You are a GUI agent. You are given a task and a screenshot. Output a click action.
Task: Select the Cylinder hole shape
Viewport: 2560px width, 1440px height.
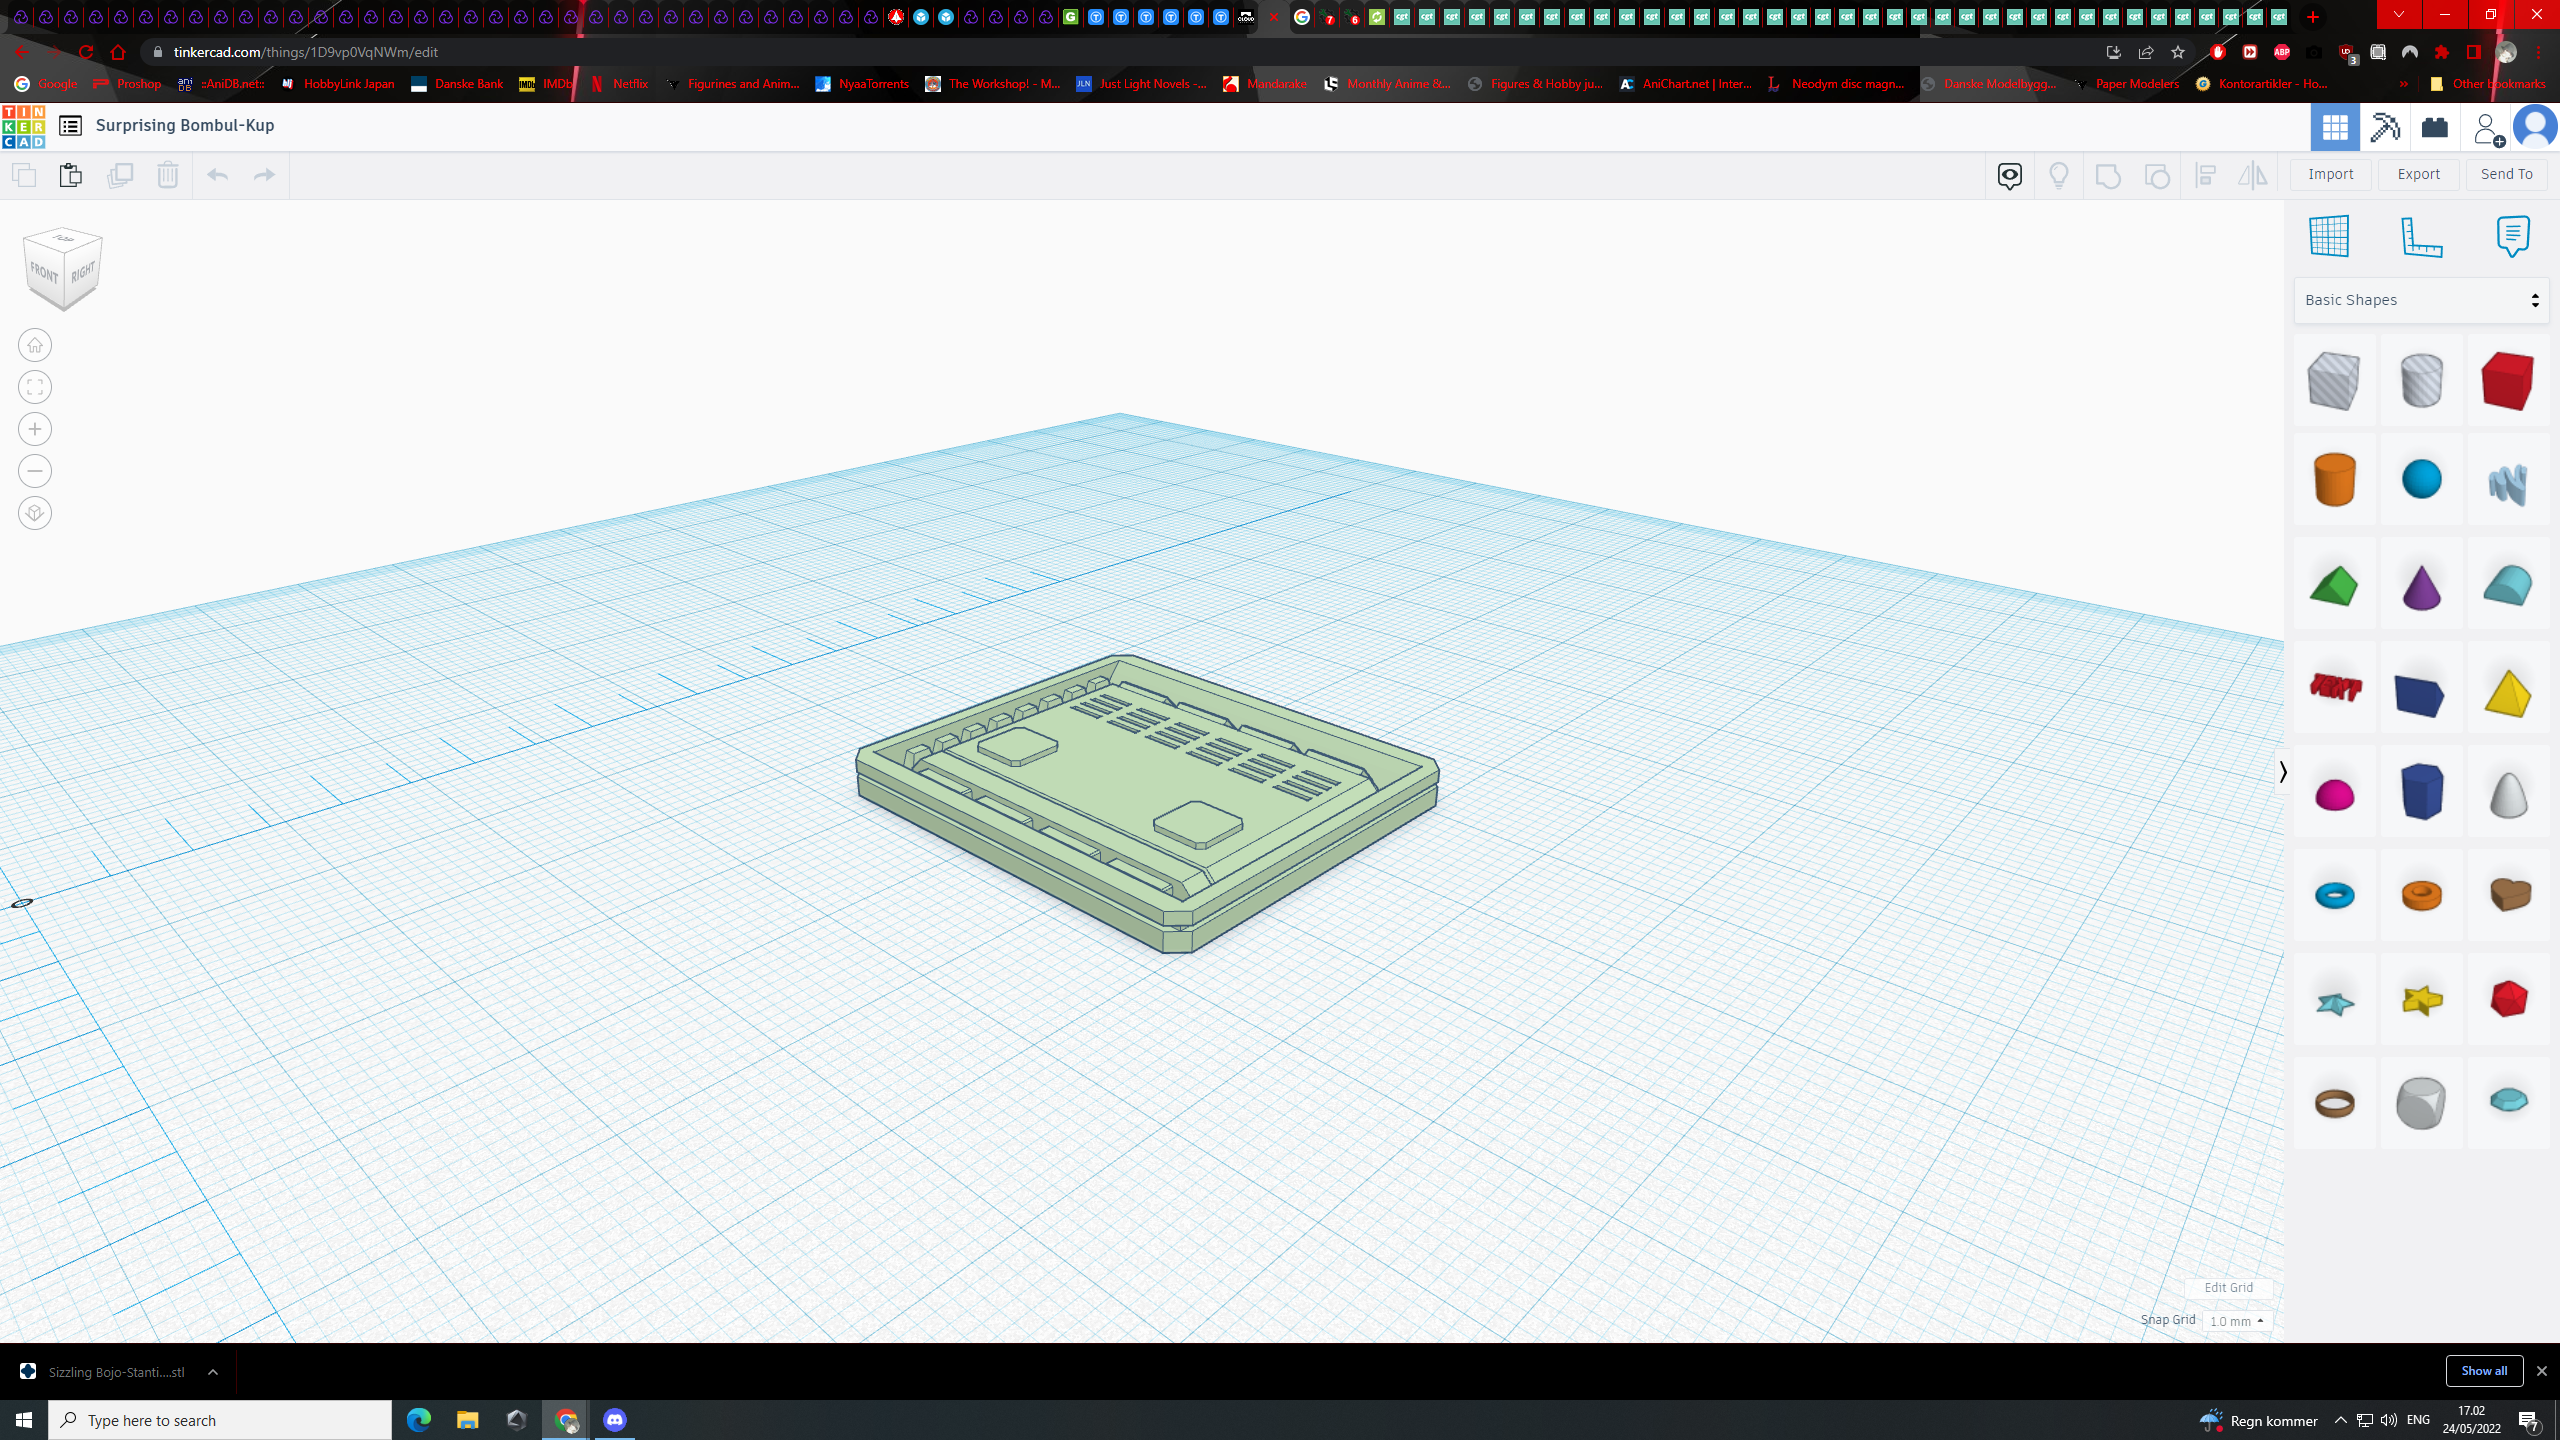point(2421,381)
